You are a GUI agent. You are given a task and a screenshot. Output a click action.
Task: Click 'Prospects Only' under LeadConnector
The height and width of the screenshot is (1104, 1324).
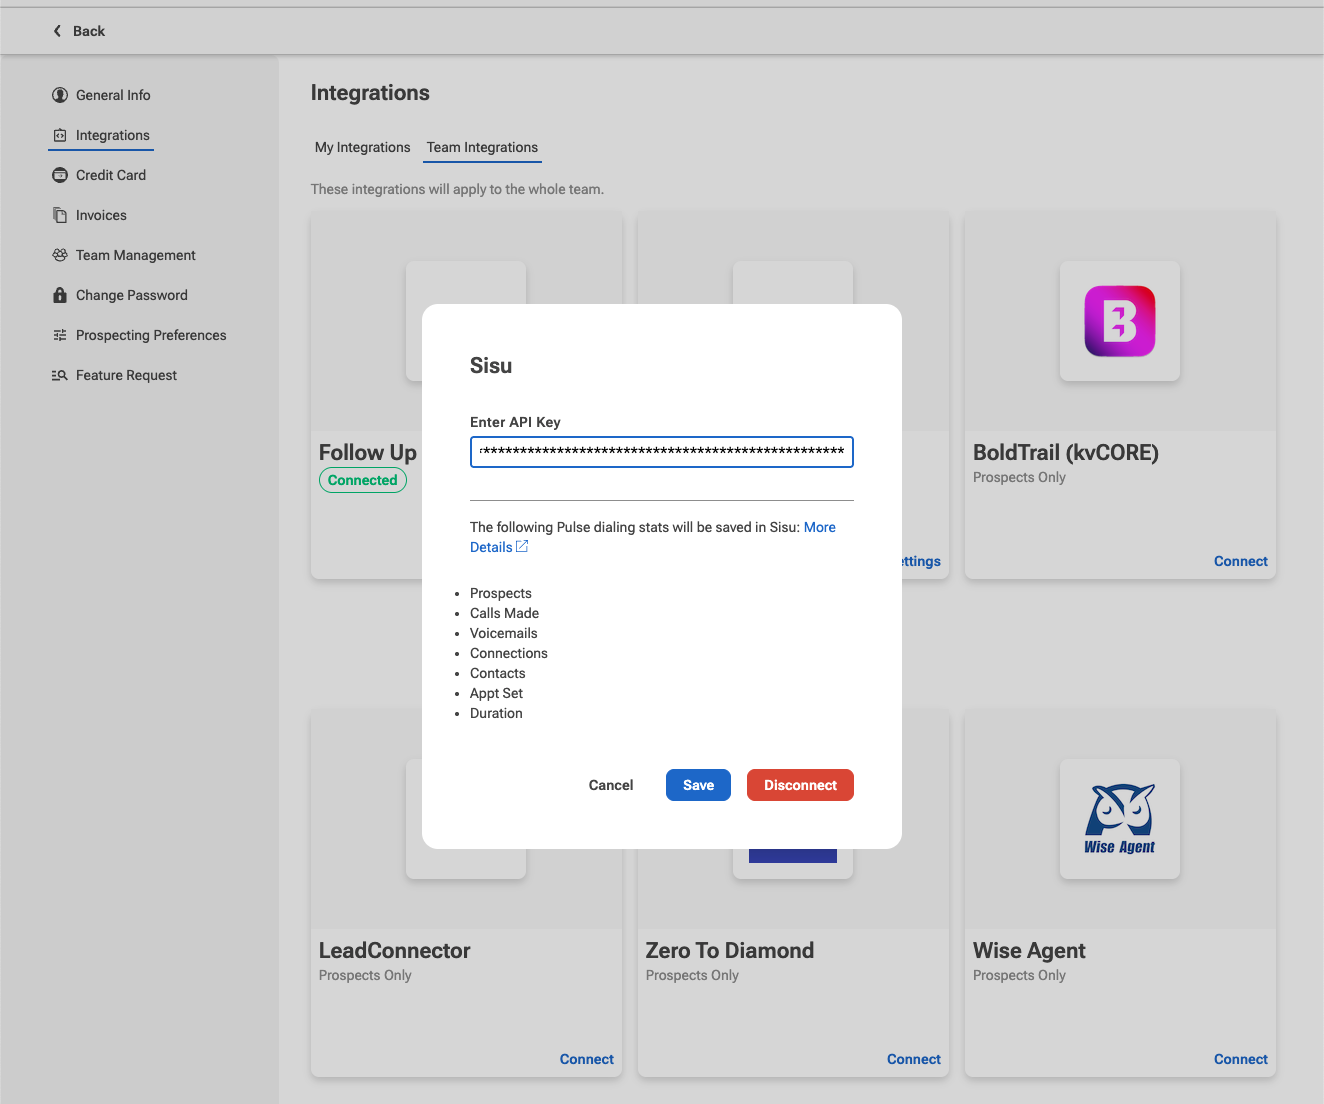(x=365, y=975)
